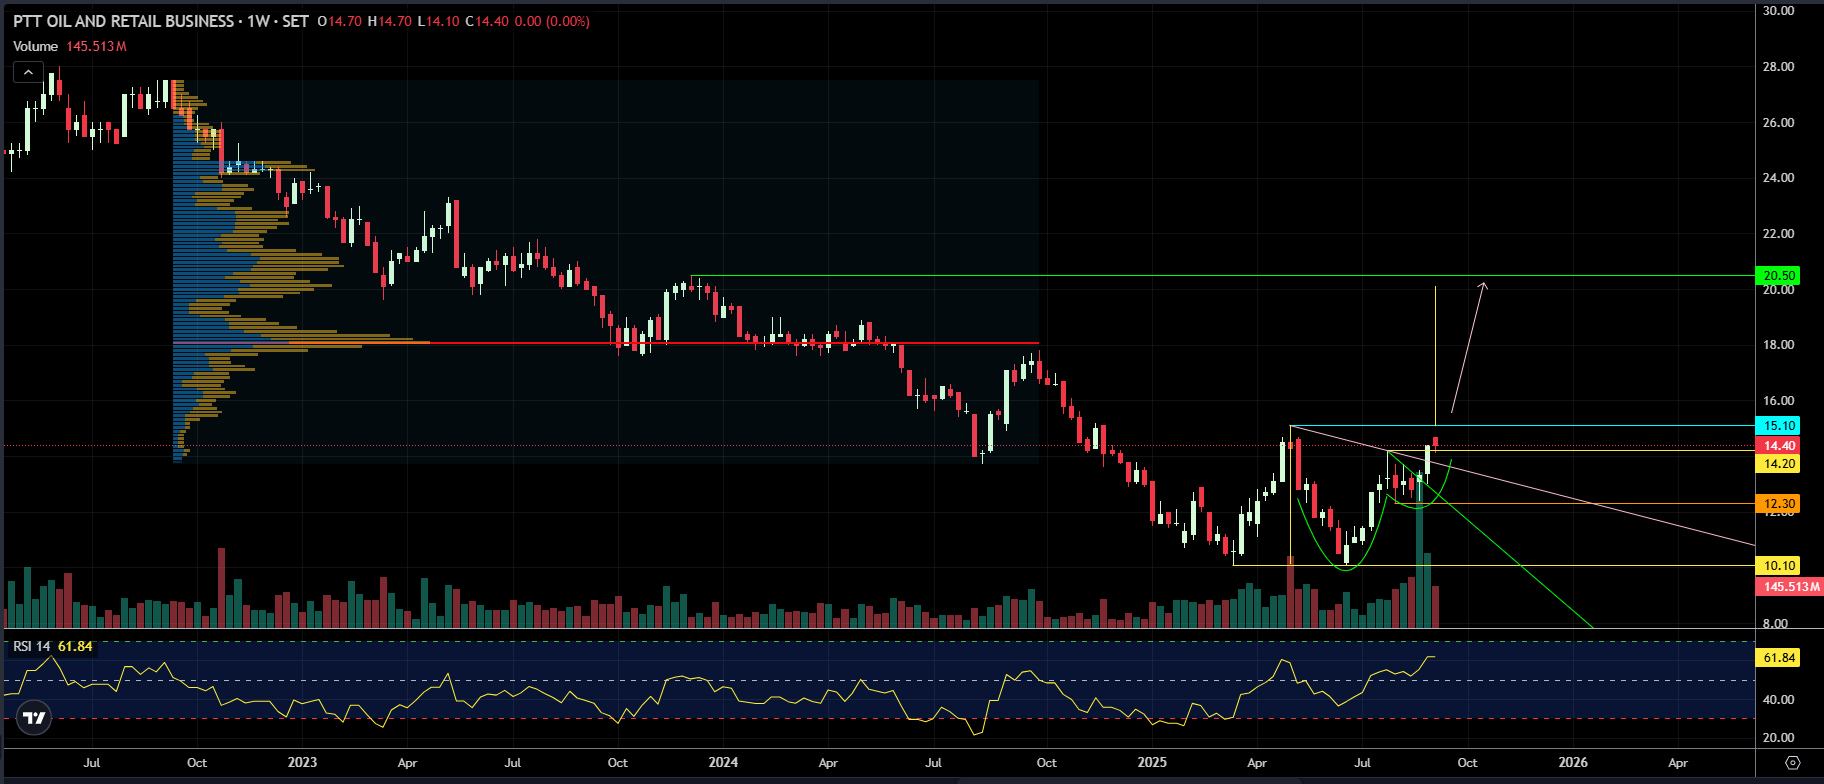This screenshot has height=784, width=1824.
Task: Click the 2023 label on time axis
Action: point(302,762)
